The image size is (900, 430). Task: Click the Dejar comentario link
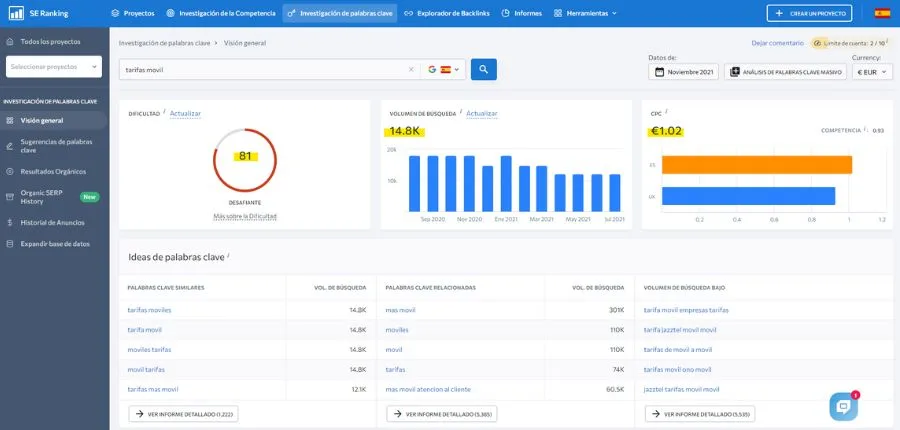(x=777, y=43)
